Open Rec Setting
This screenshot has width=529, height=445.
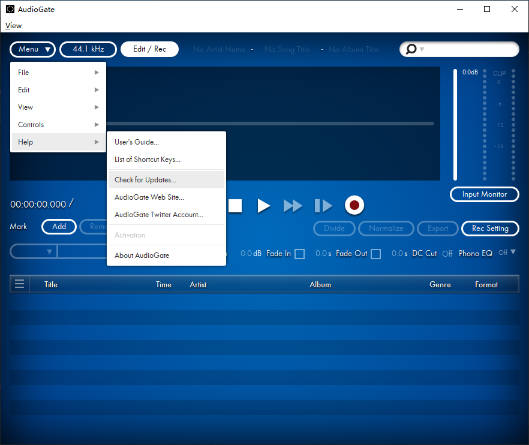490,228
